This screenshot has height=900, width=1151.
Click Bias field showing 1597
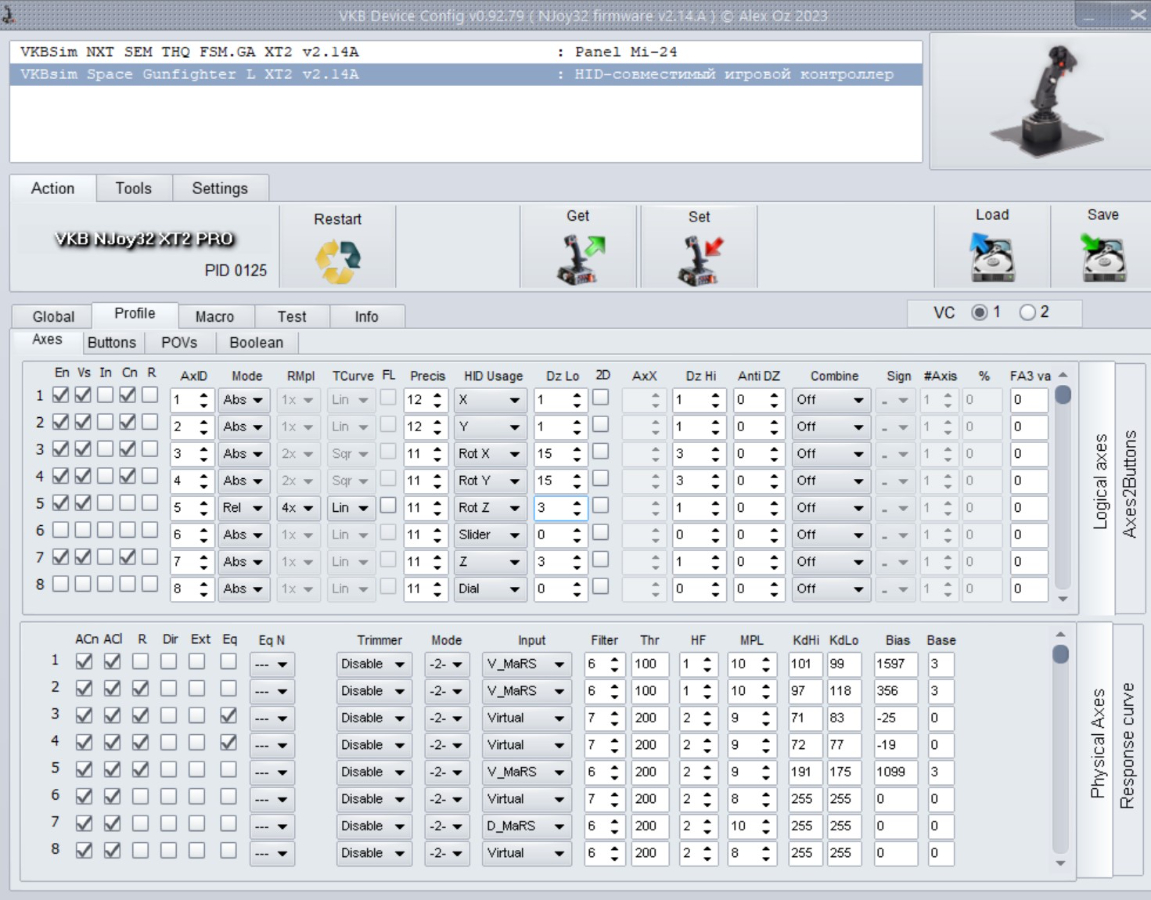(896, 664)
